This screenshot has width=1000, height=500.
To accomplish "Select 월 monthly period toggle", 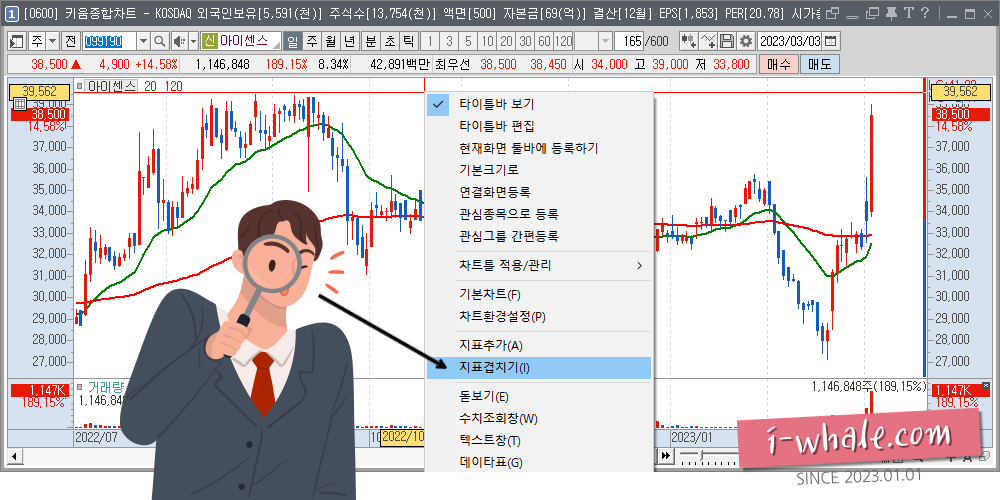I will point(330,42).
